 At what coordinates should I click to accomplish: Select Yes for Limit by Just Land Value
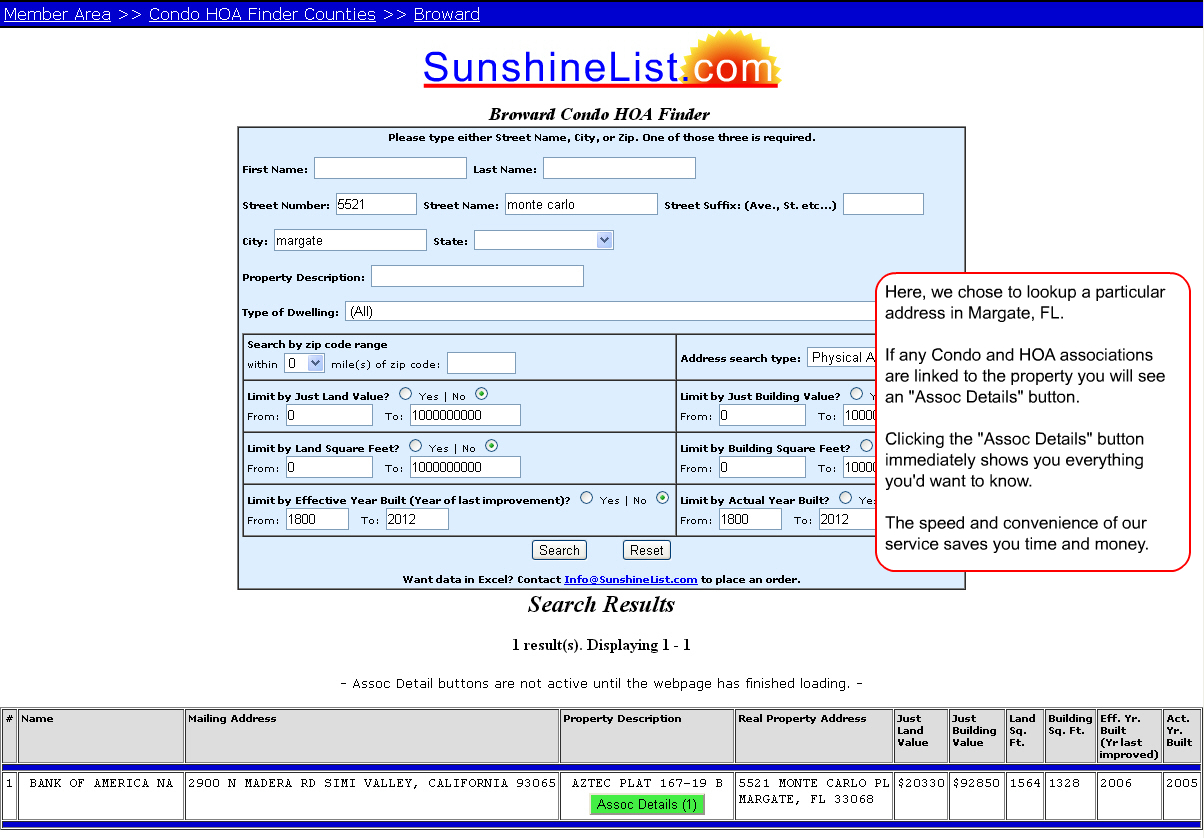[406, 394]
